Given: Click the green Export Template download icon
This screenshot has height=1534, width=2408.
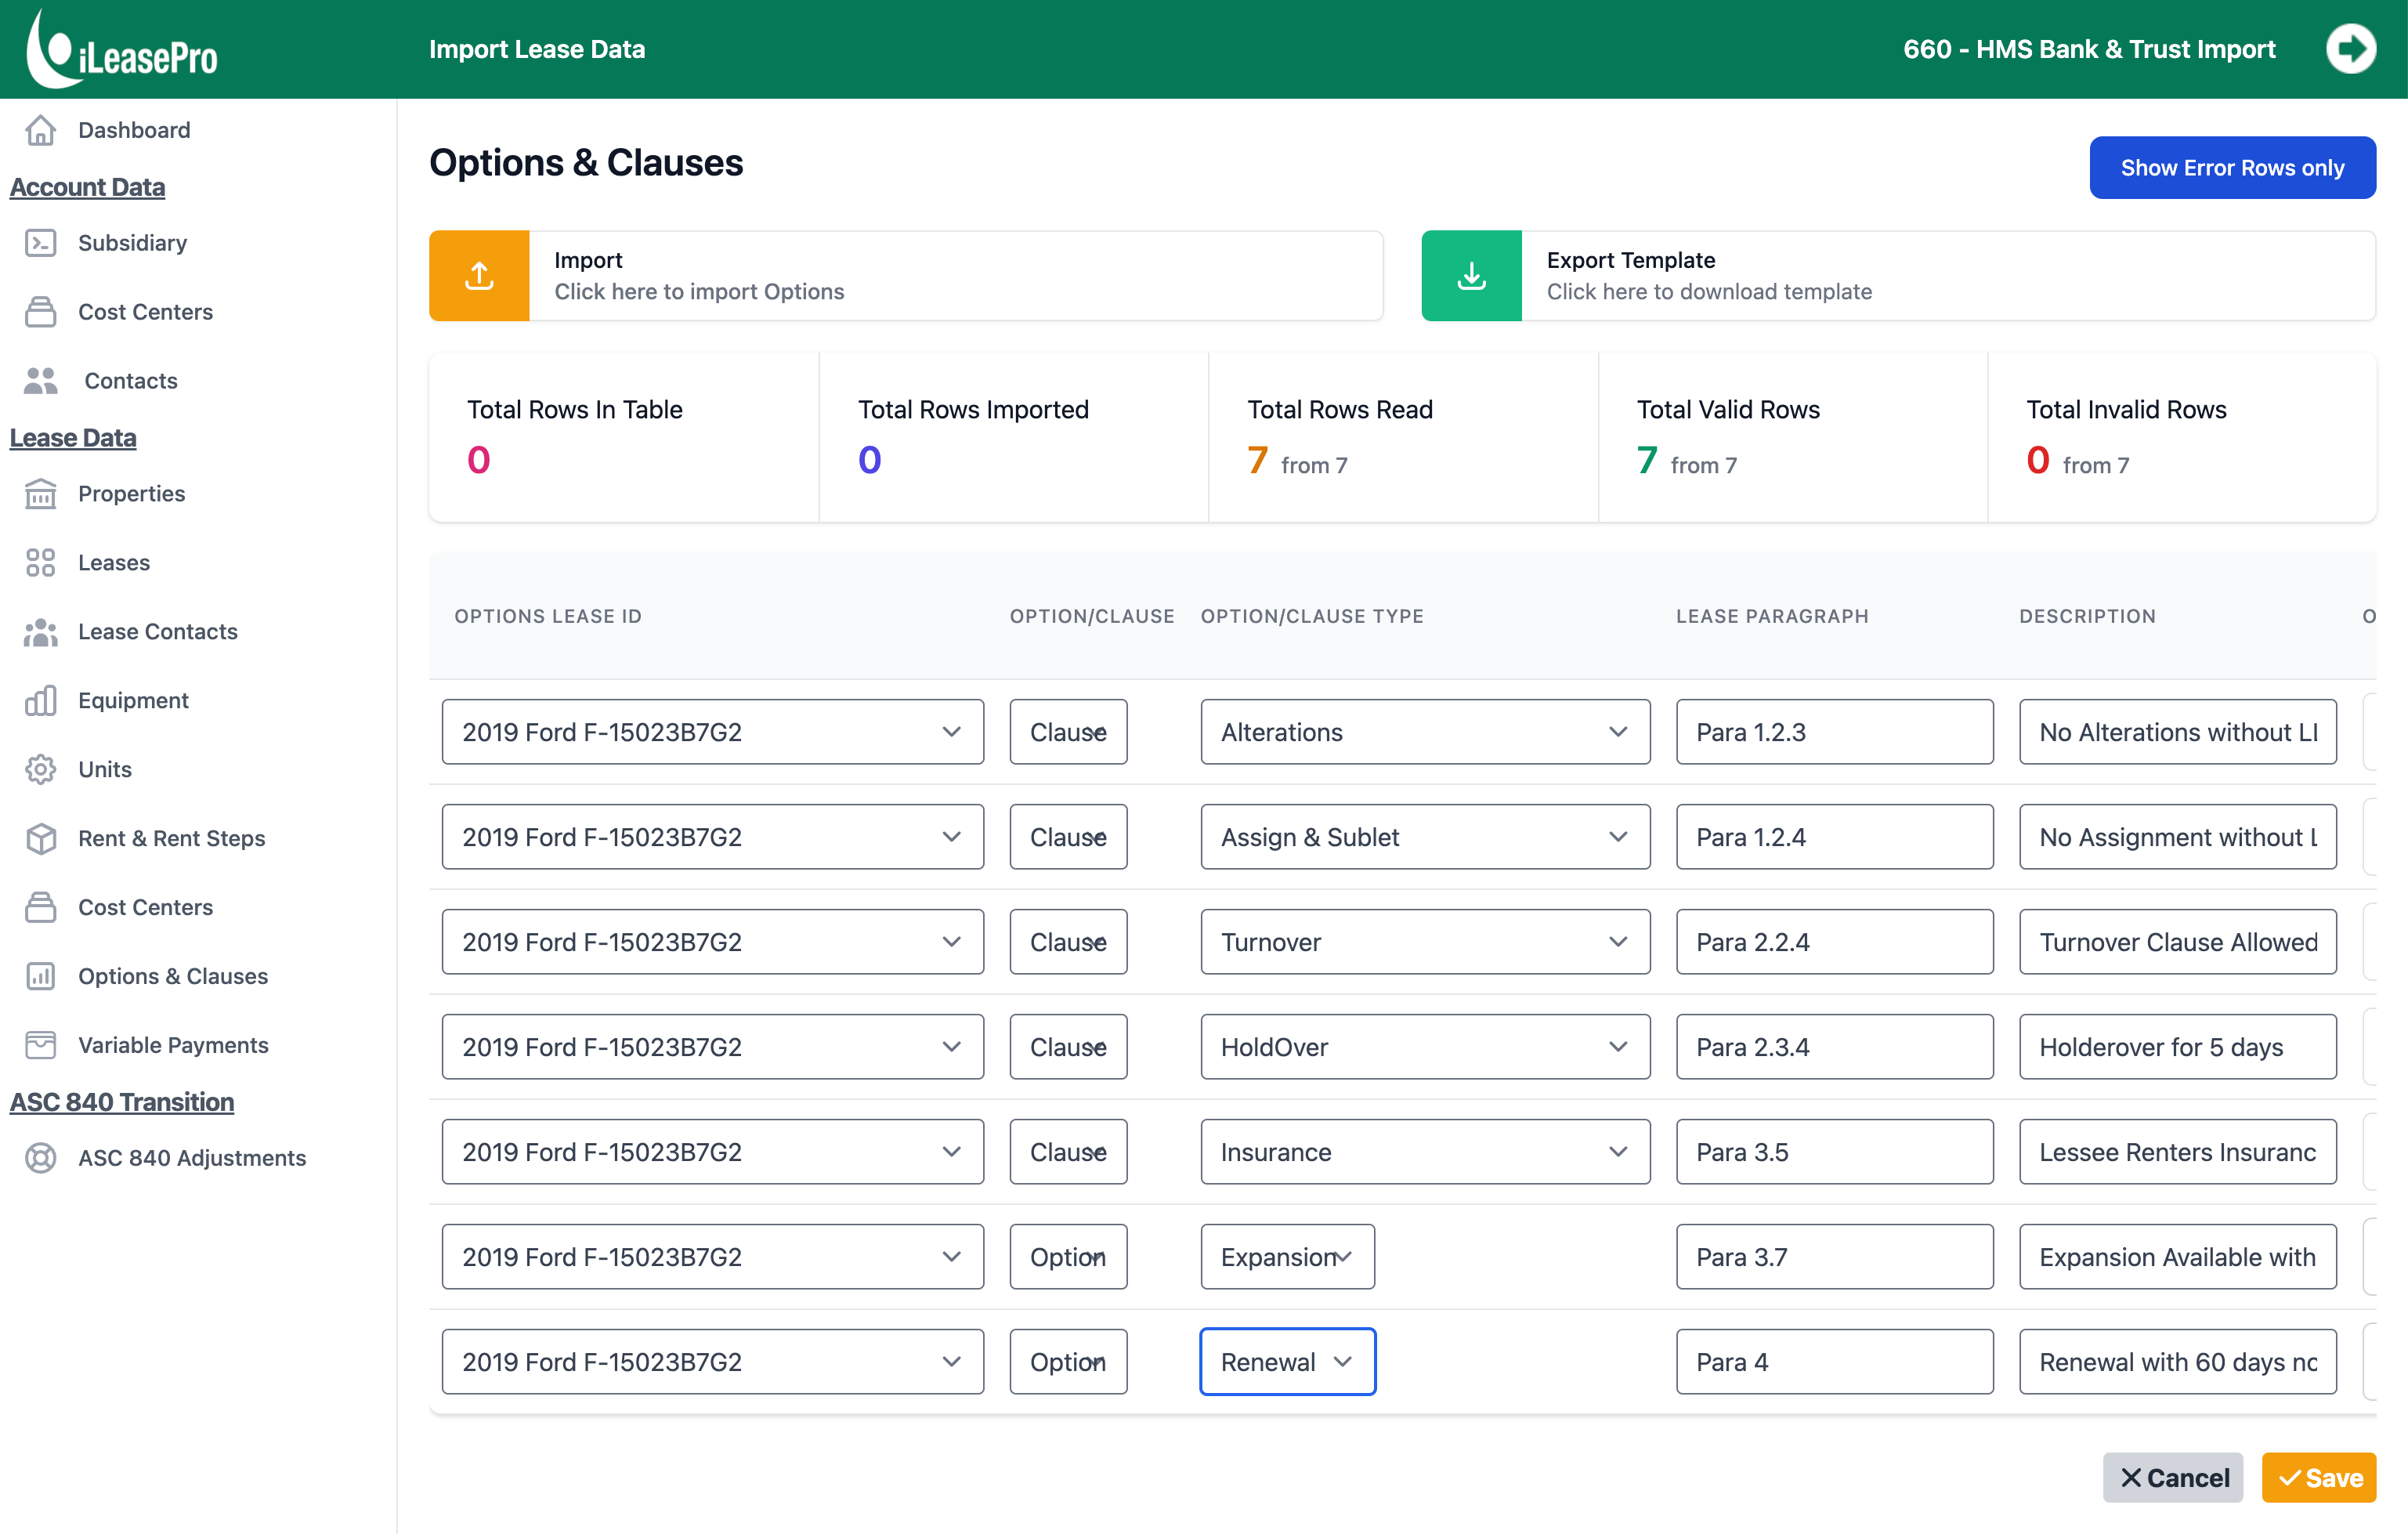Looking at the screenshot, I should 1471,276.
